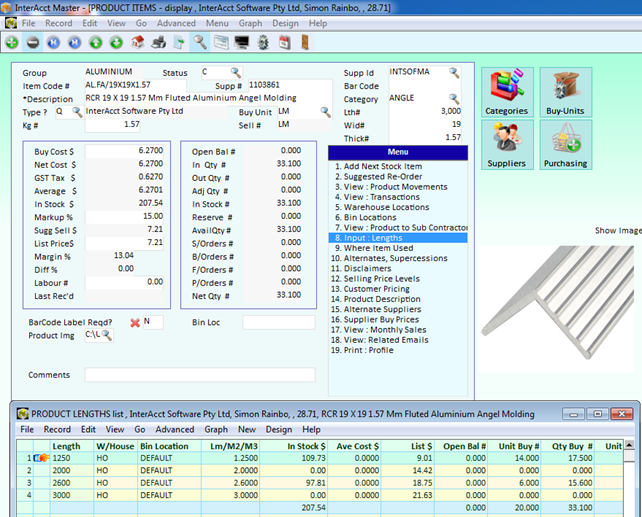Click the In Stock $ column header
Viewport: 642px width, 517px height.
pos(306,446)
